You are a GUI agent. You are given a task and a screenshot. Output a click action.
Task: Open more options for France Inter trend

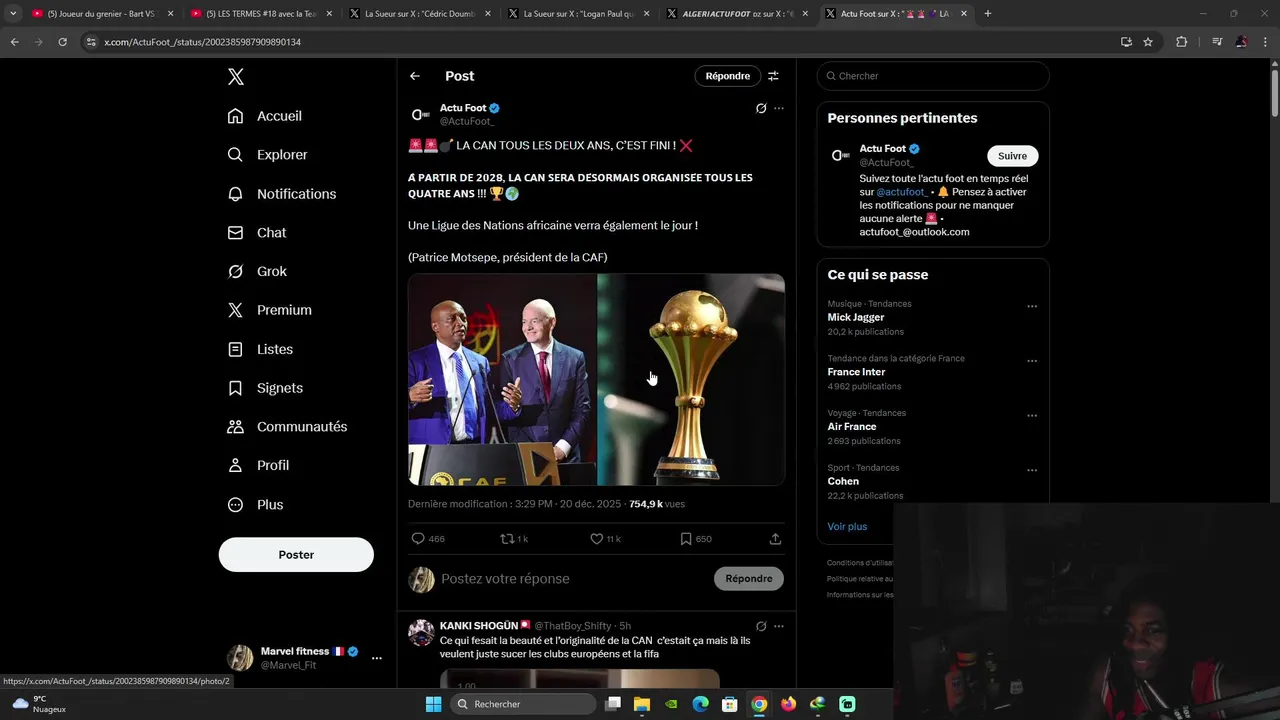coord(1032,361)
